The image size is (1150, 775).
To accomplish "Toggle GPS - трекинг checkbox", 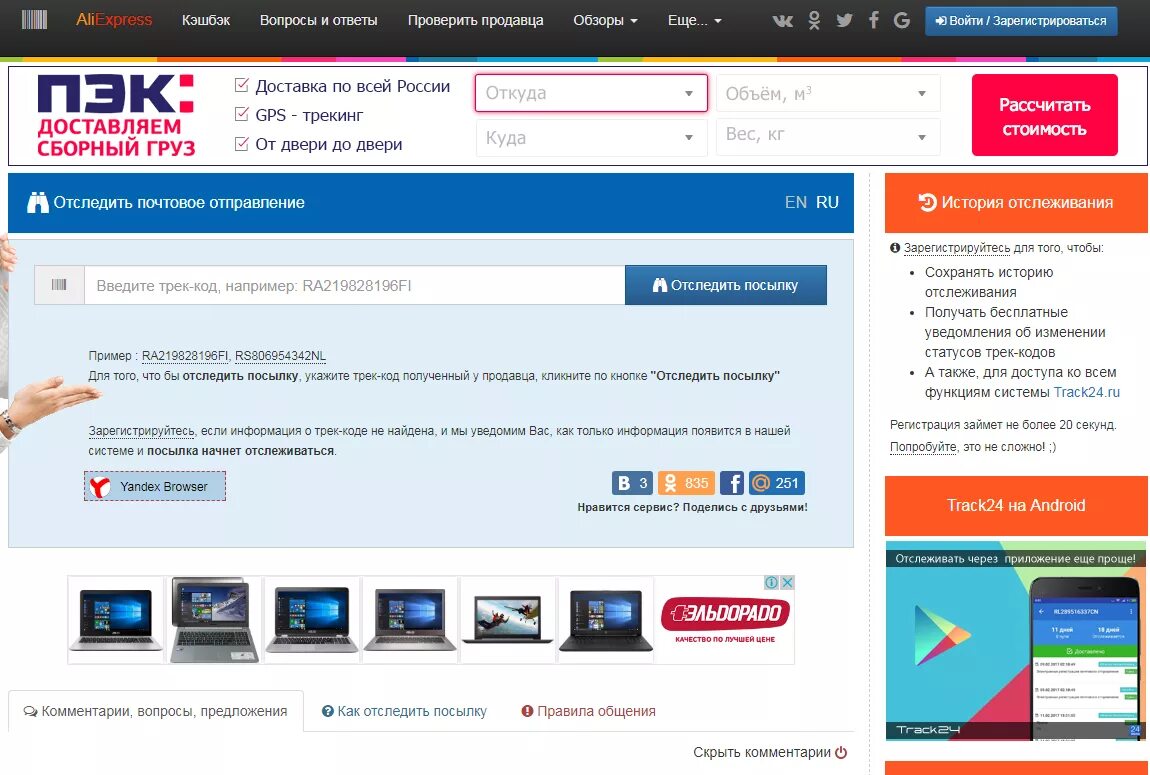I will [x=241, y=114].
